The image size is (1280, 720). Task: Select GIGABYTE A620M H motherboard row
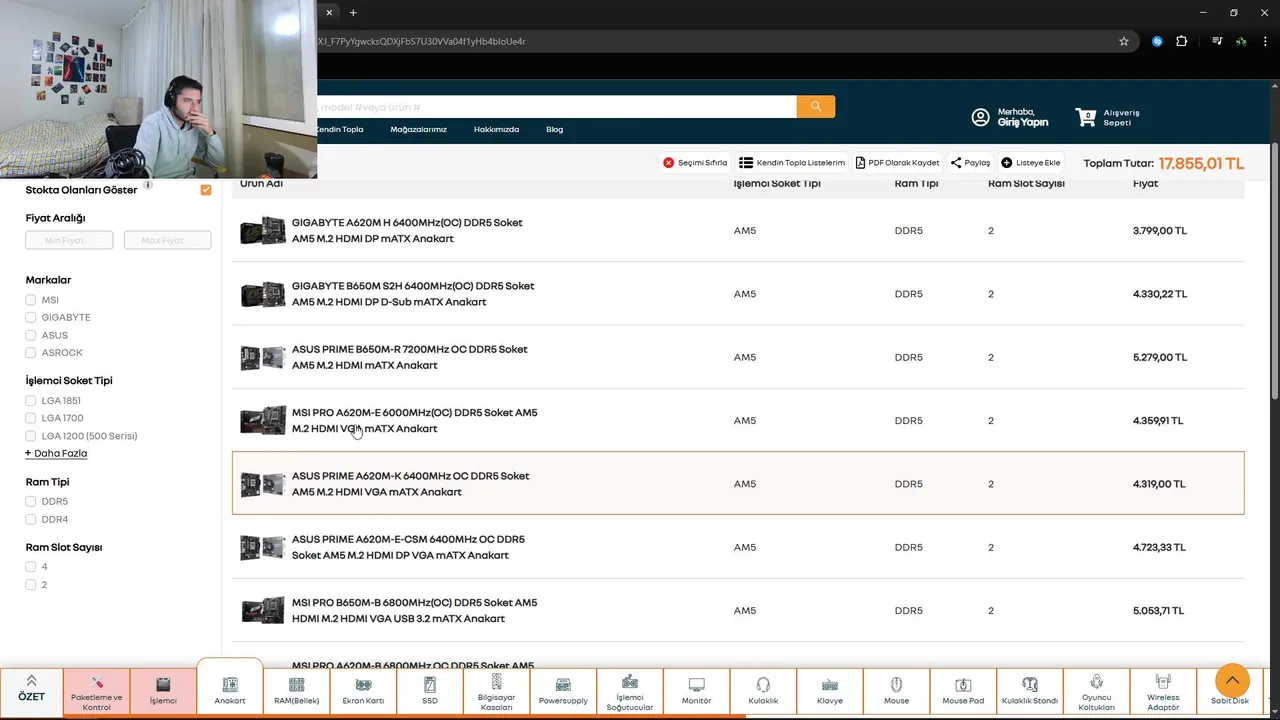coord(738,230)
